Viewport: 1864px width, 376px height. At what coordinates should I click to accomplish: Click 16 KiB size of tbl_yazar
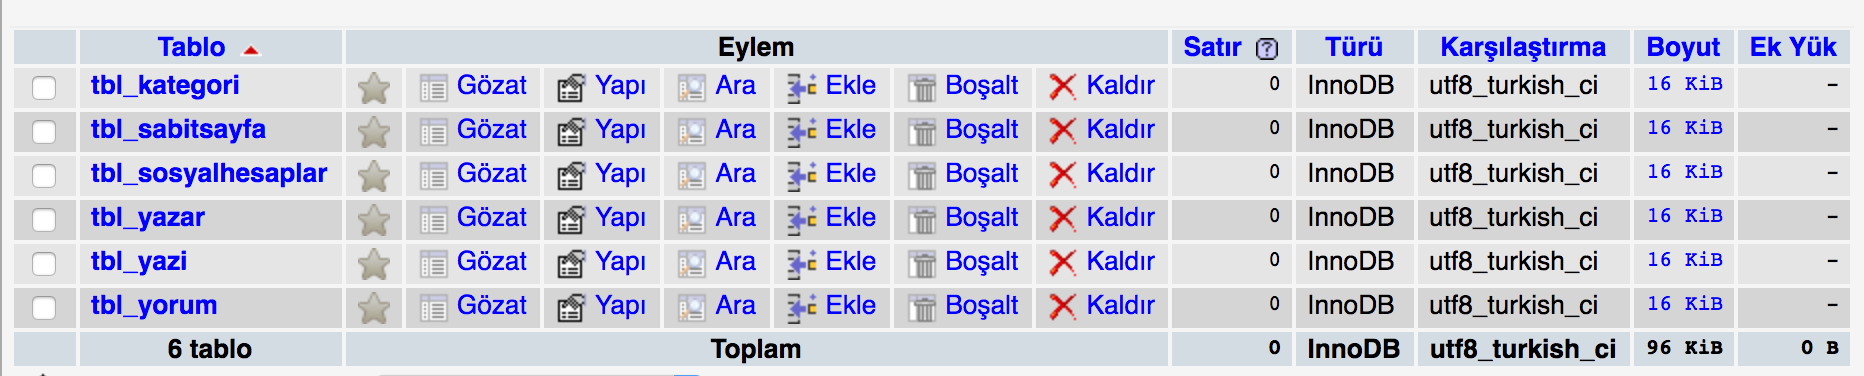pos(1685,216)
